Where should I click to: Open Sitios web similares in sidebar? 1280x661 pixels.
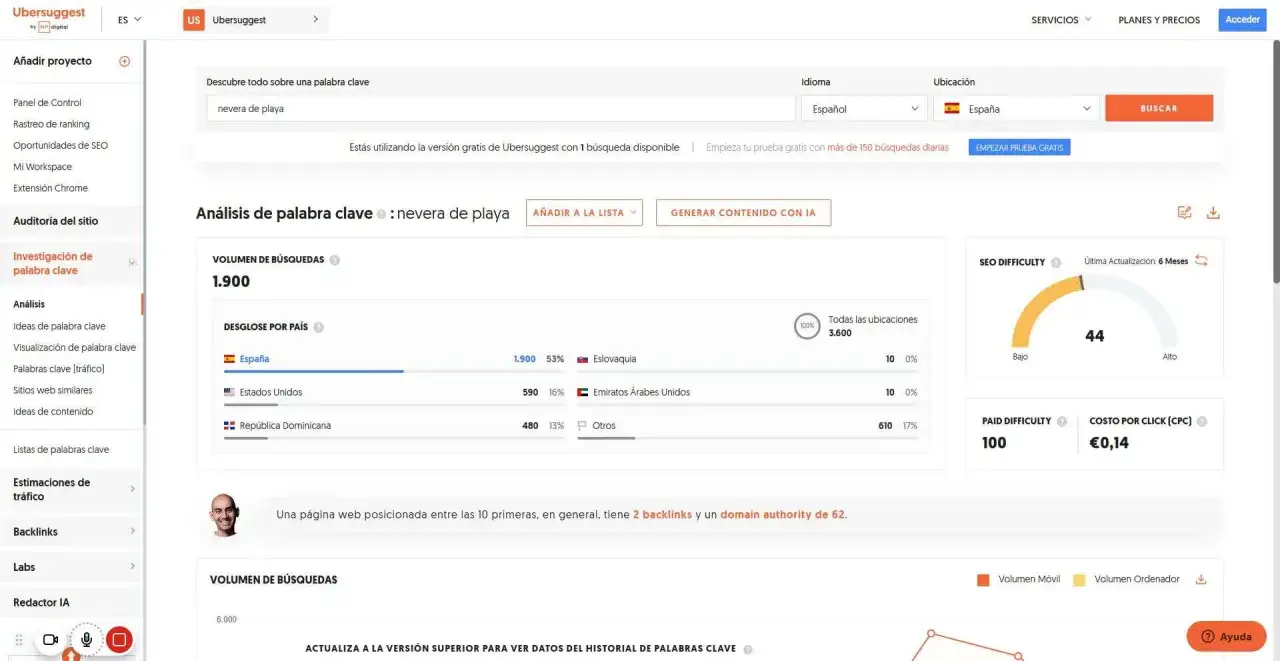pos(53,390)
